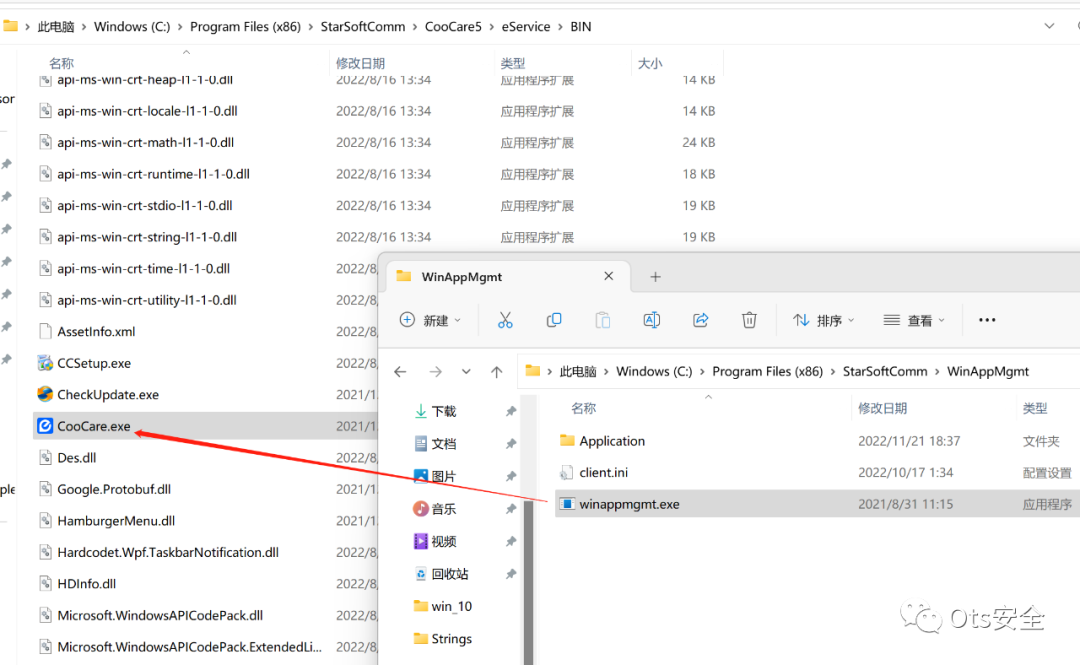Viewport: 1080px width, 665px height.
Task: Open 图片 Pictures in navigation pane
Action: pyautogui.click(x=444, y=476)
